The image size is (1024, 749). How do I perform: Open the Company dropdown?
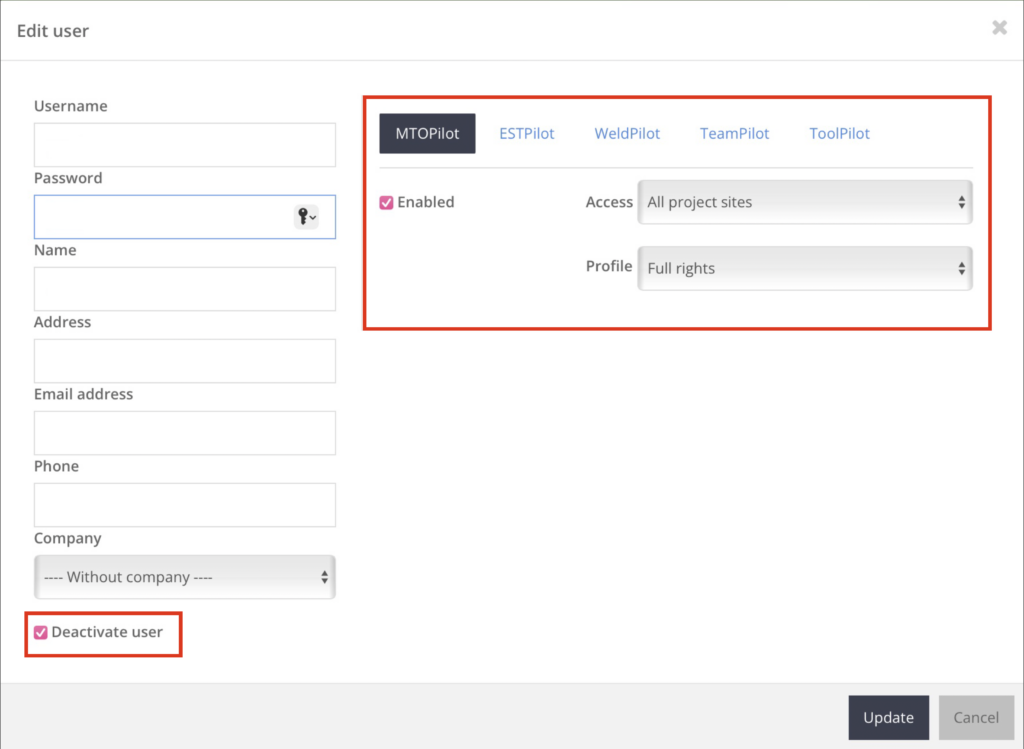pos(185,577)
